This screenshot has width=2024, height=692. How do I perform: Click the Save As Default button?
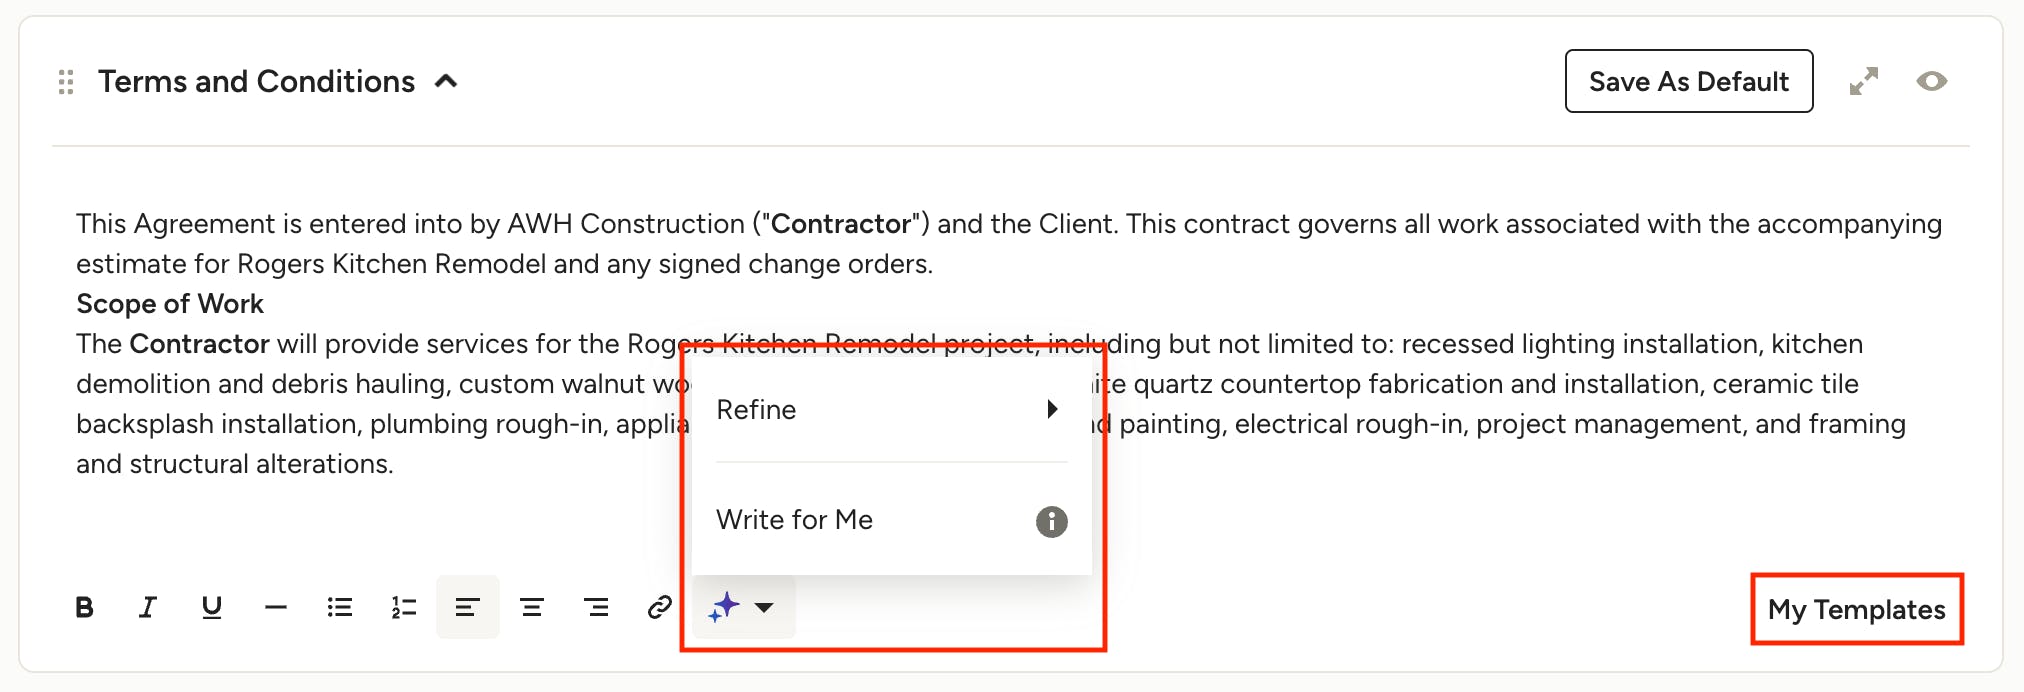(x=1689, y=81)
